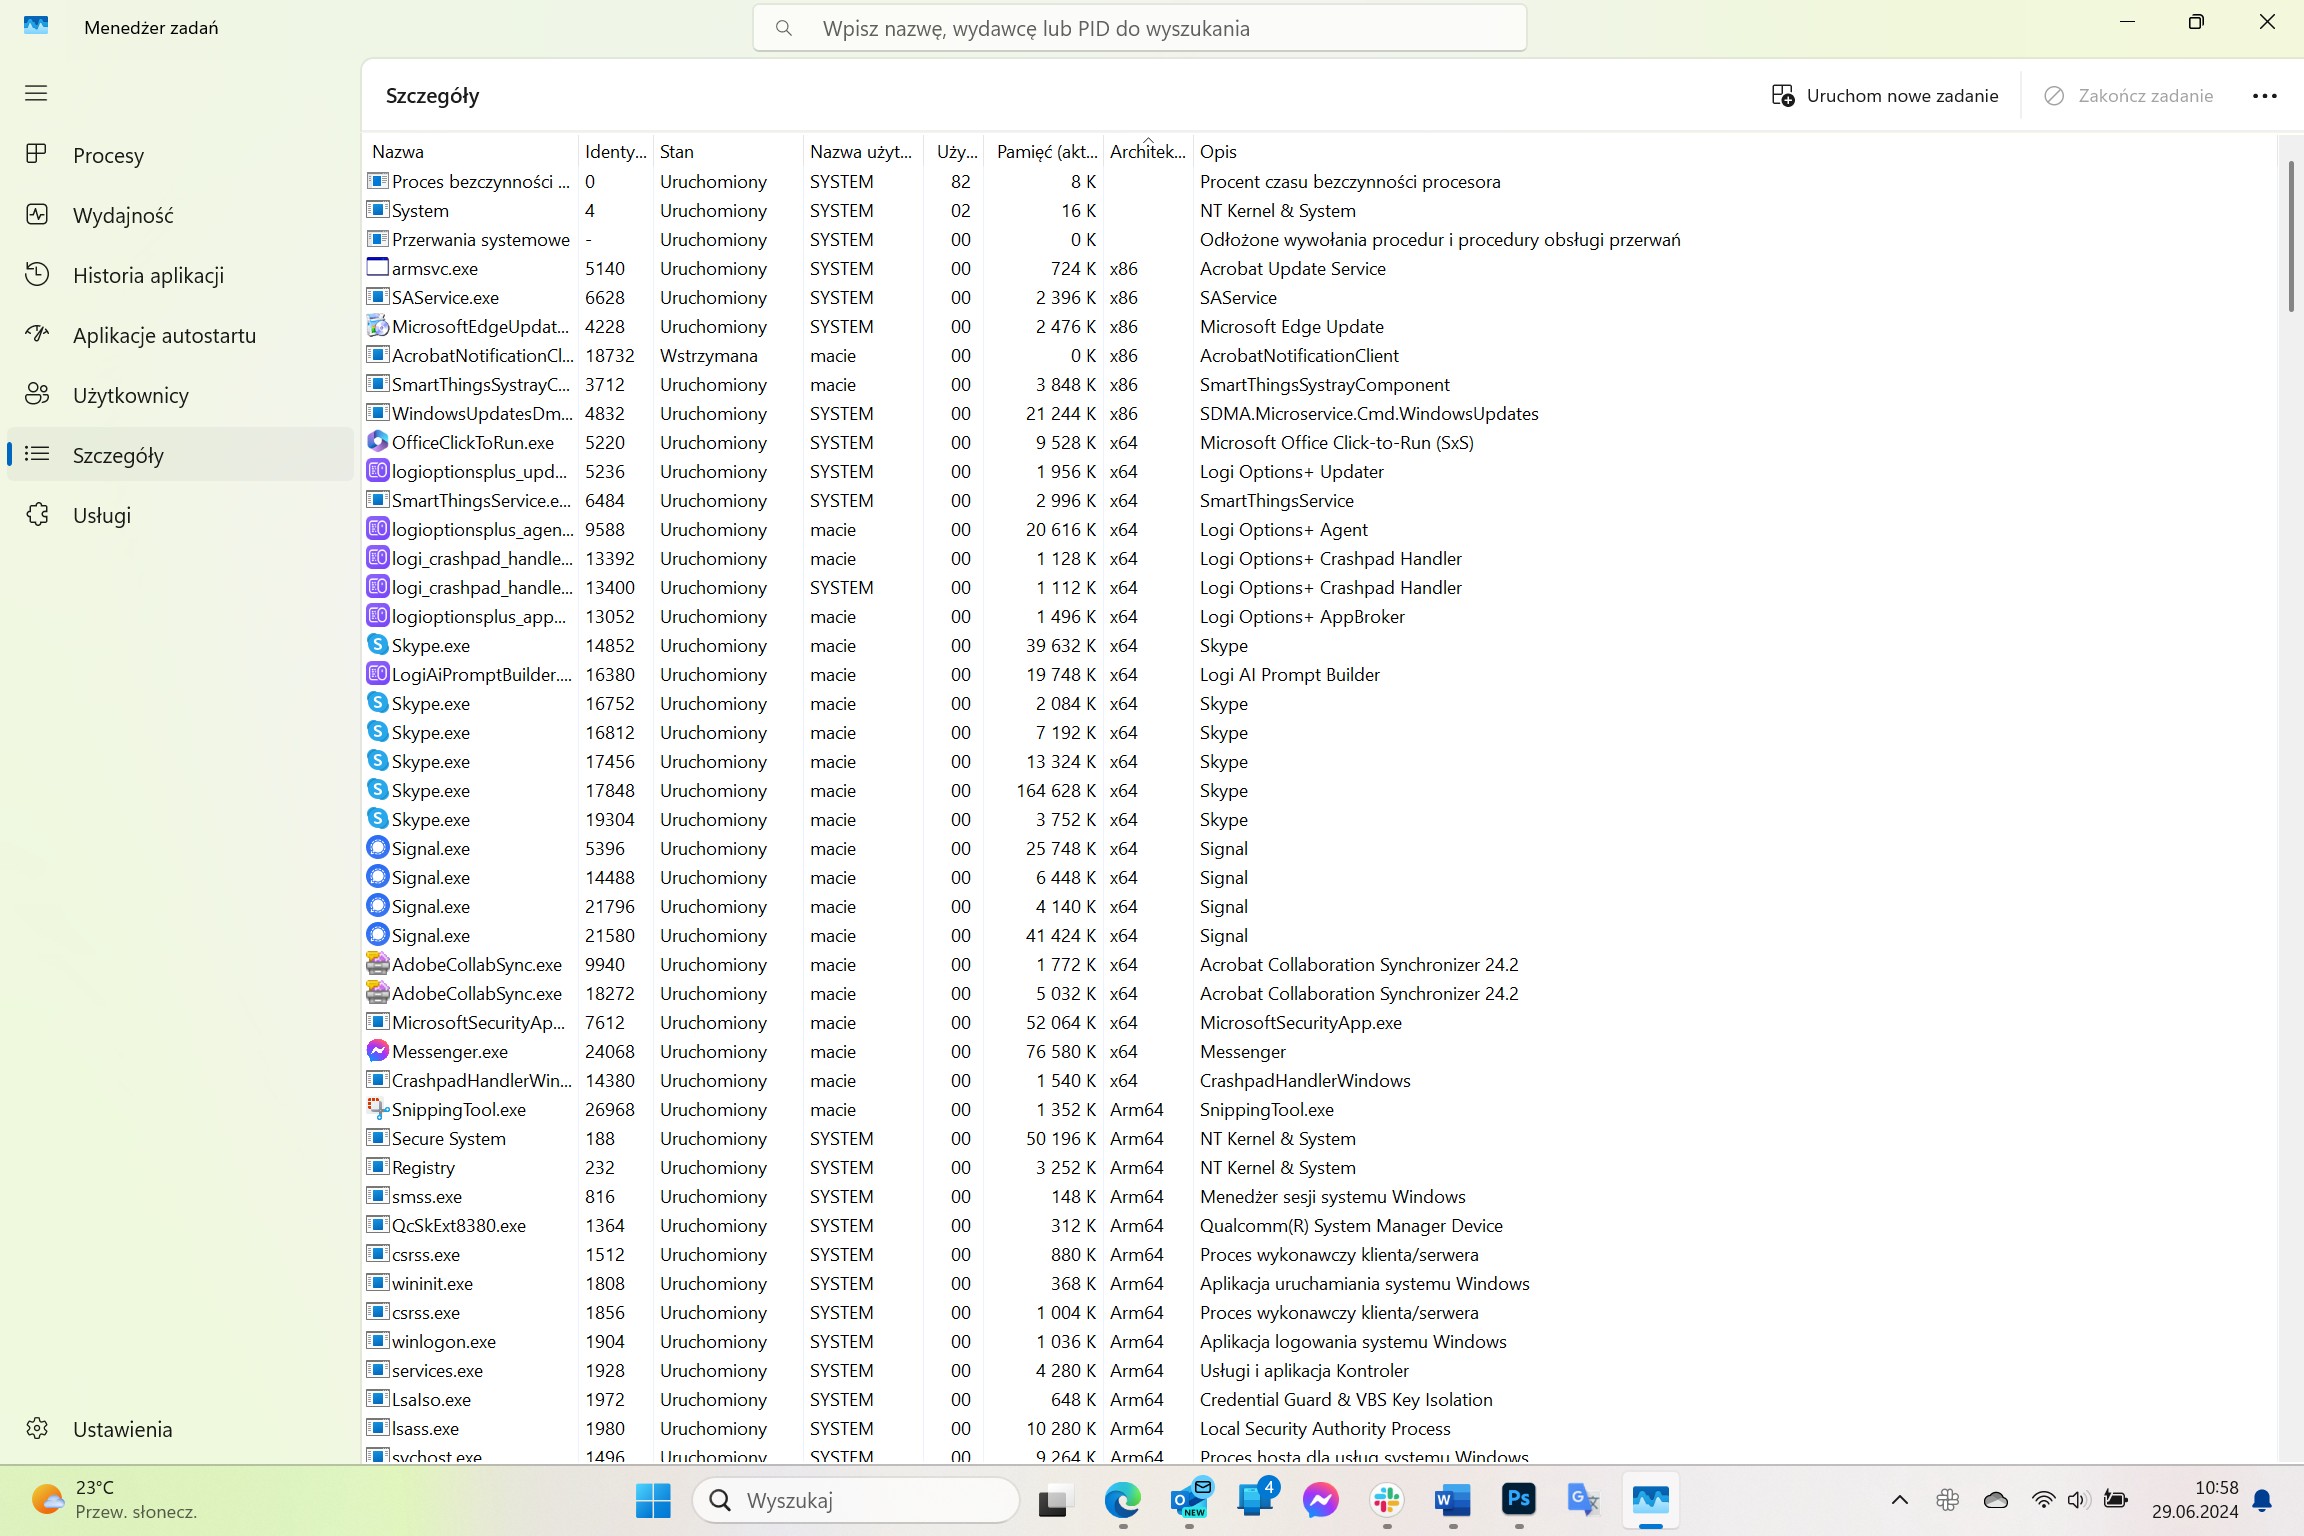Go to the Procesy page
This screenshot has width=2304, height=1536.
(180, 155)
